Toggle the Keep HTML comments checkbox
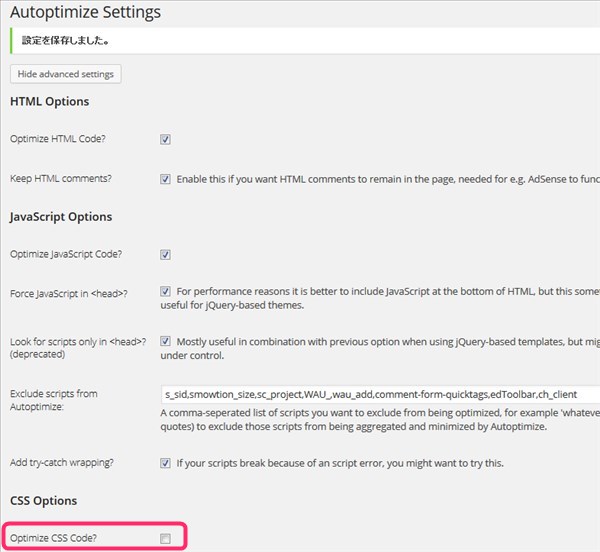 [165, 179]
